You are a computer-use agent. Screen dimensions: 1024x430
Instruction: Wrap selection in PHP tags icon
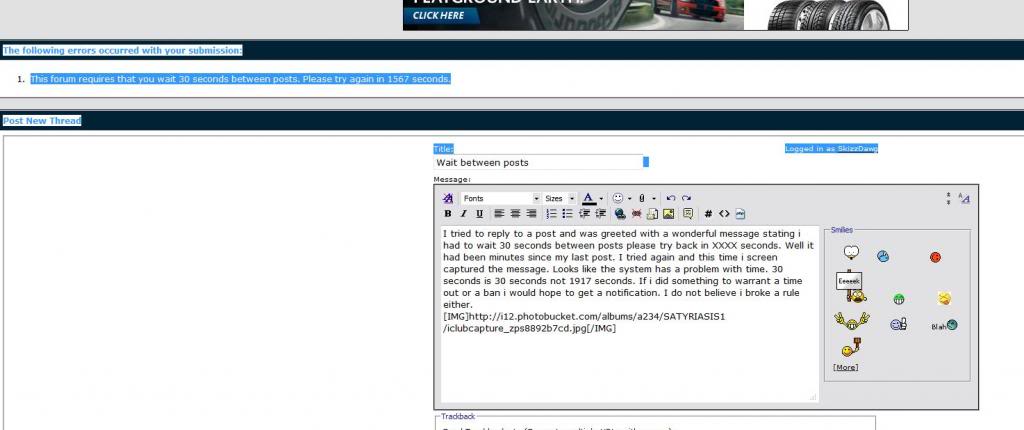click(740, 214)
